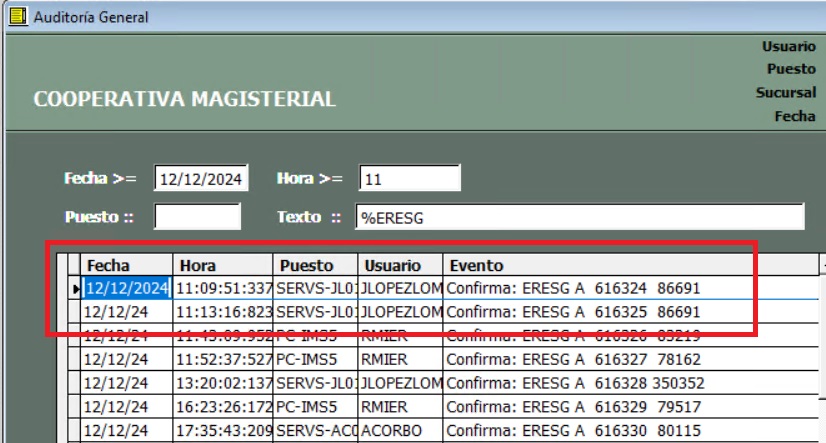Image resolution: width=826 pixels, height=443 pixels.
Task: Click the 11:13:16:823 time cell
Action: coord(224,312)
